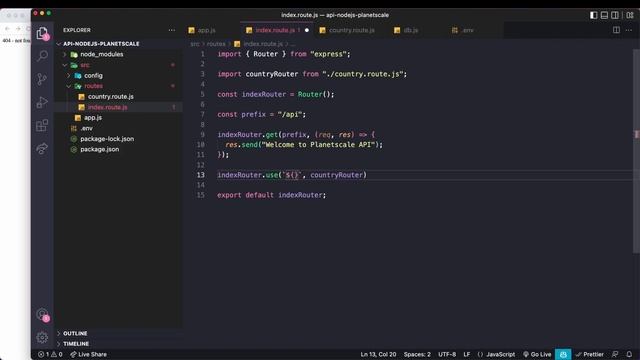The image size is (640, 360).
Task: Toggle bottom panel layout icon
Action: pyautogui.click(x=604, y=15)
